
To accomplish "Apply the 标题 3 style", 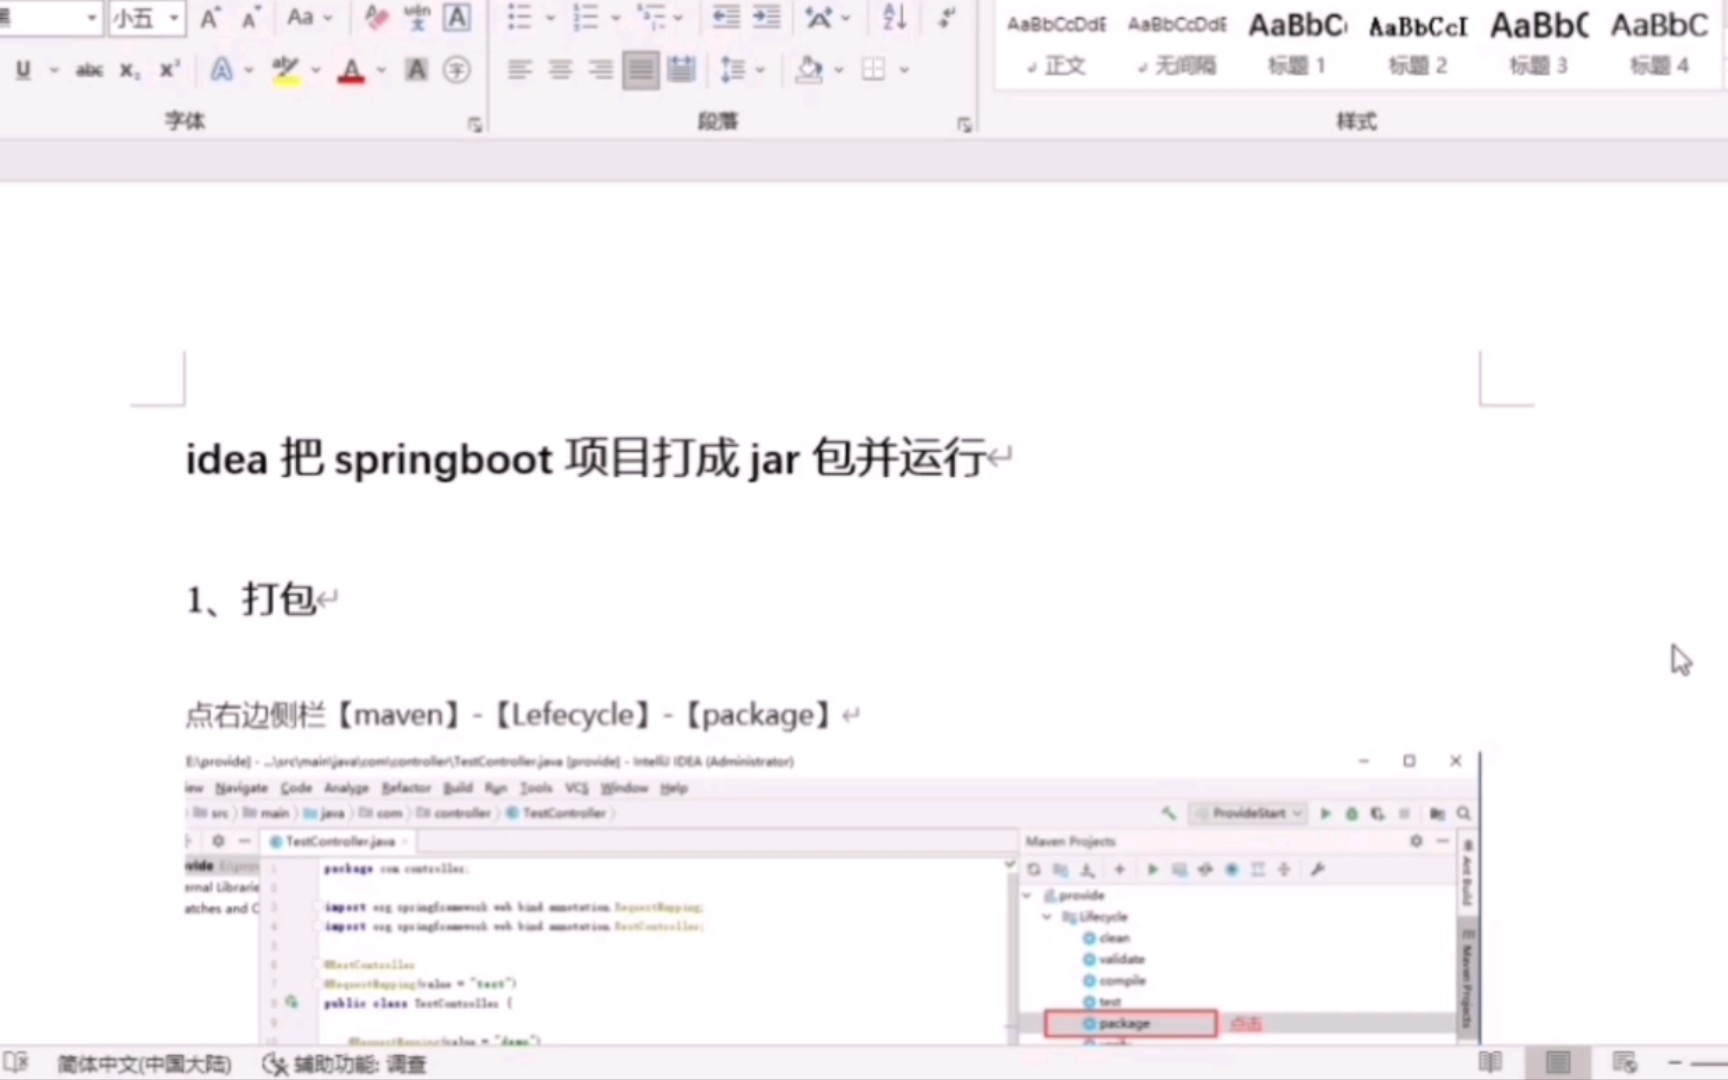I will pos(1539,44).
